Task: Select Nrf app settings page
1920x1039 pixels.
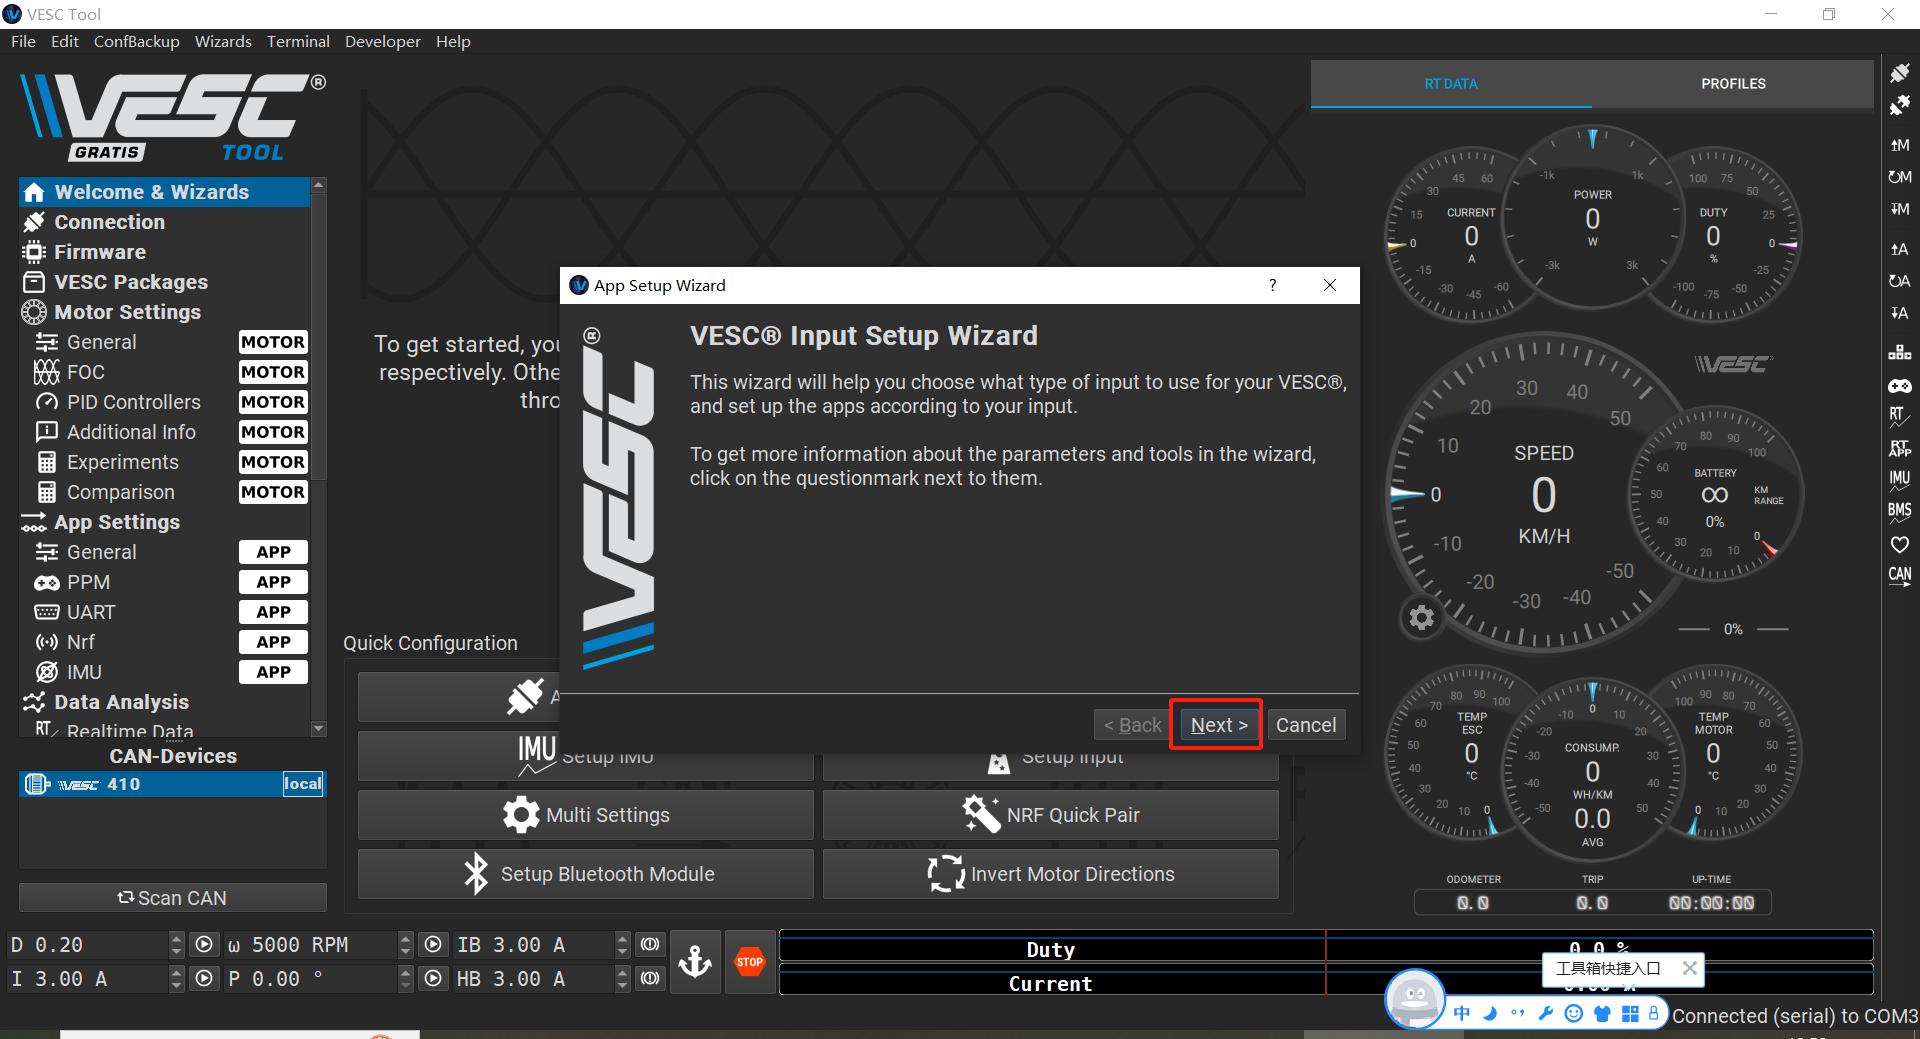Action: 164,642
